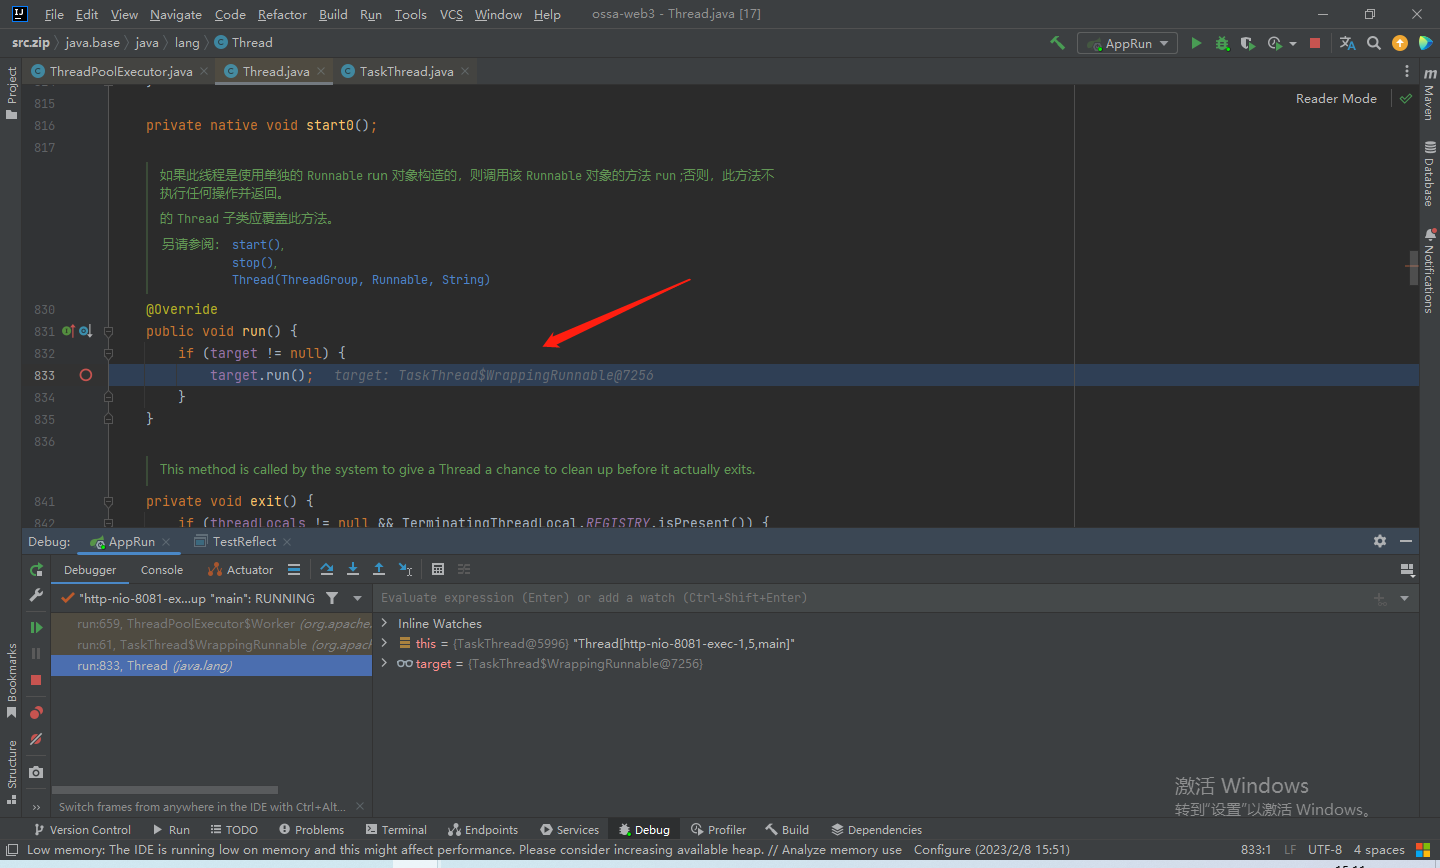Open the Maven side panel
Screen dimensions: 1440x868
[1429, 95]
